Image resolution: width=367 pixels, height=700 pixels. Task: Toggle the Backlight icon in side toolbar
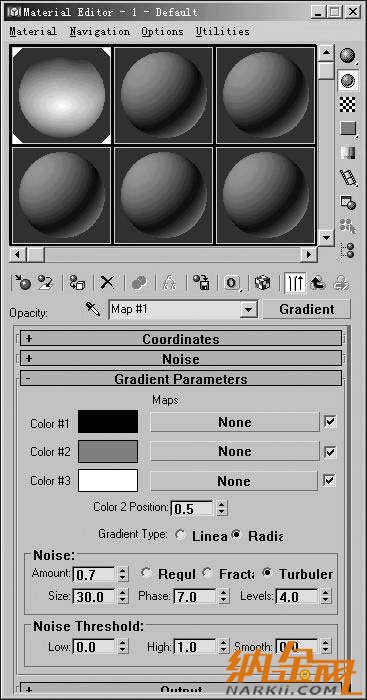coord(348,80)
